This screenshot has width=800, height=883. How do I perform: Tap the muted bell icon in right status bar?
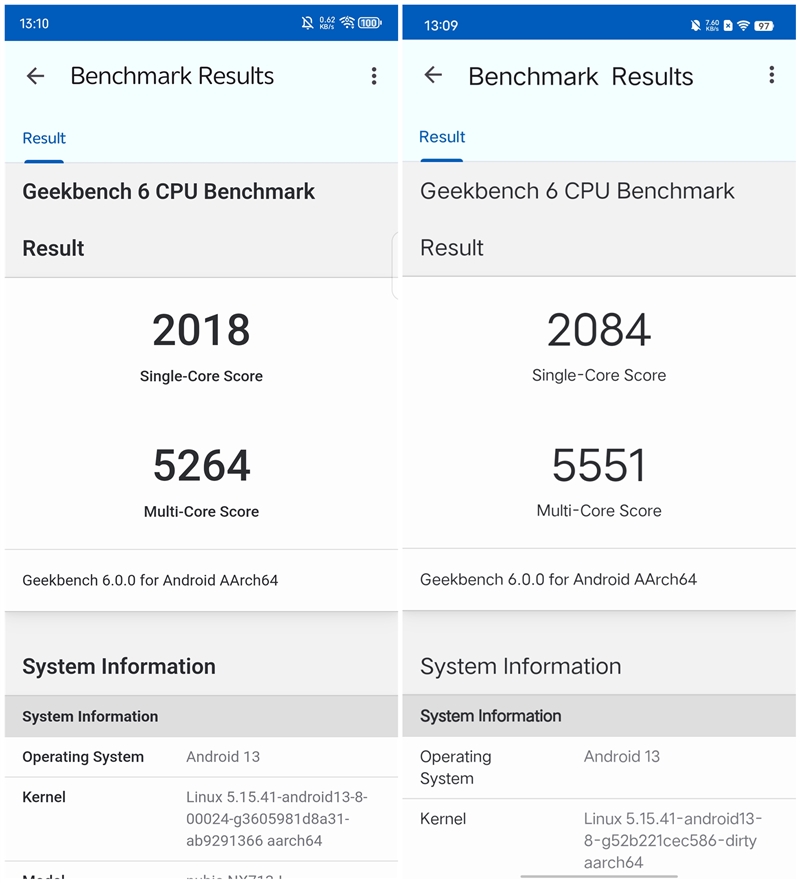(x=696, y=25)
